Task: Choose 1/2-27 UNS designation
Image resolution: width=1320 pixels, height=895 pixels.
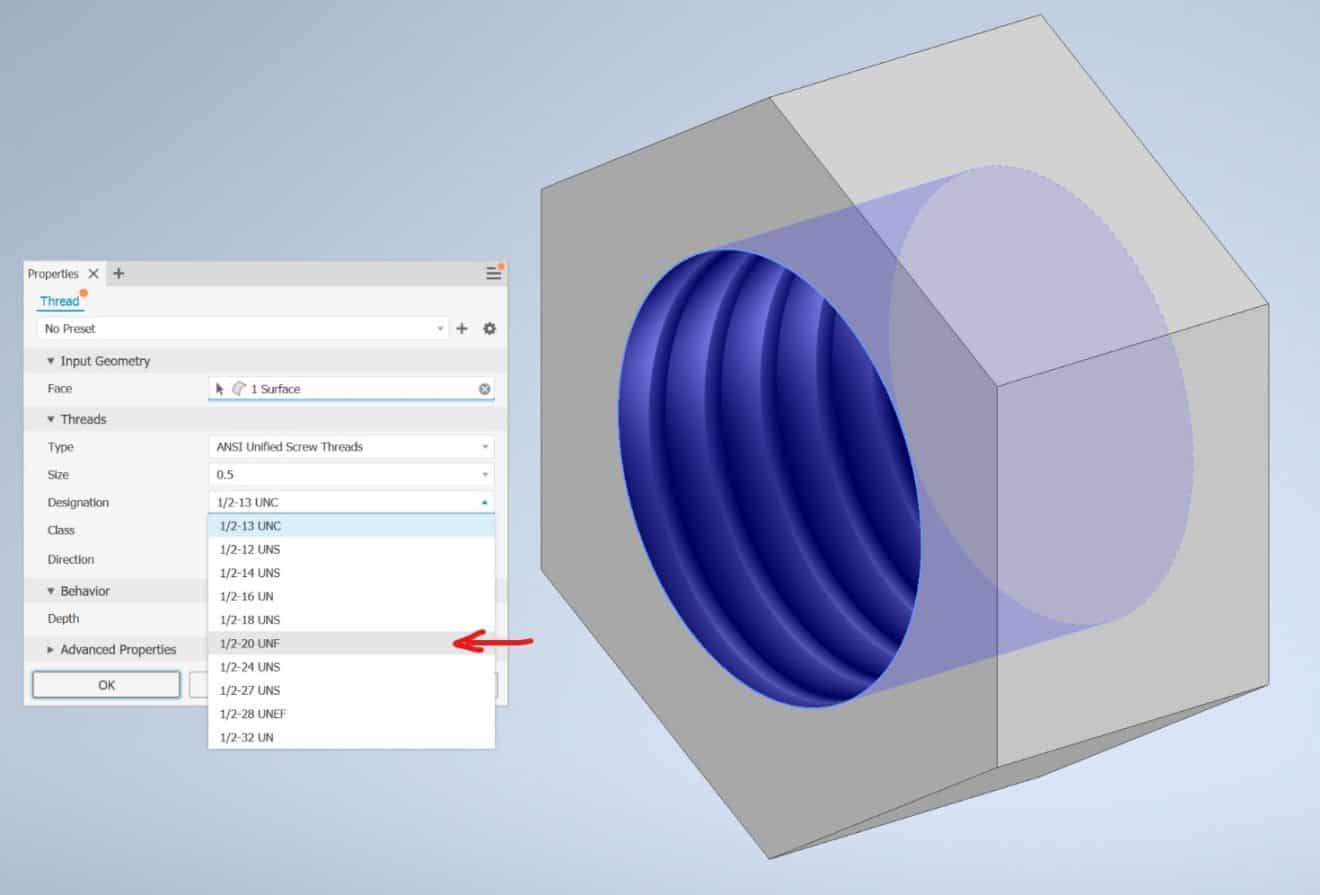Action: pyautogui.click(x=351, y=690)
